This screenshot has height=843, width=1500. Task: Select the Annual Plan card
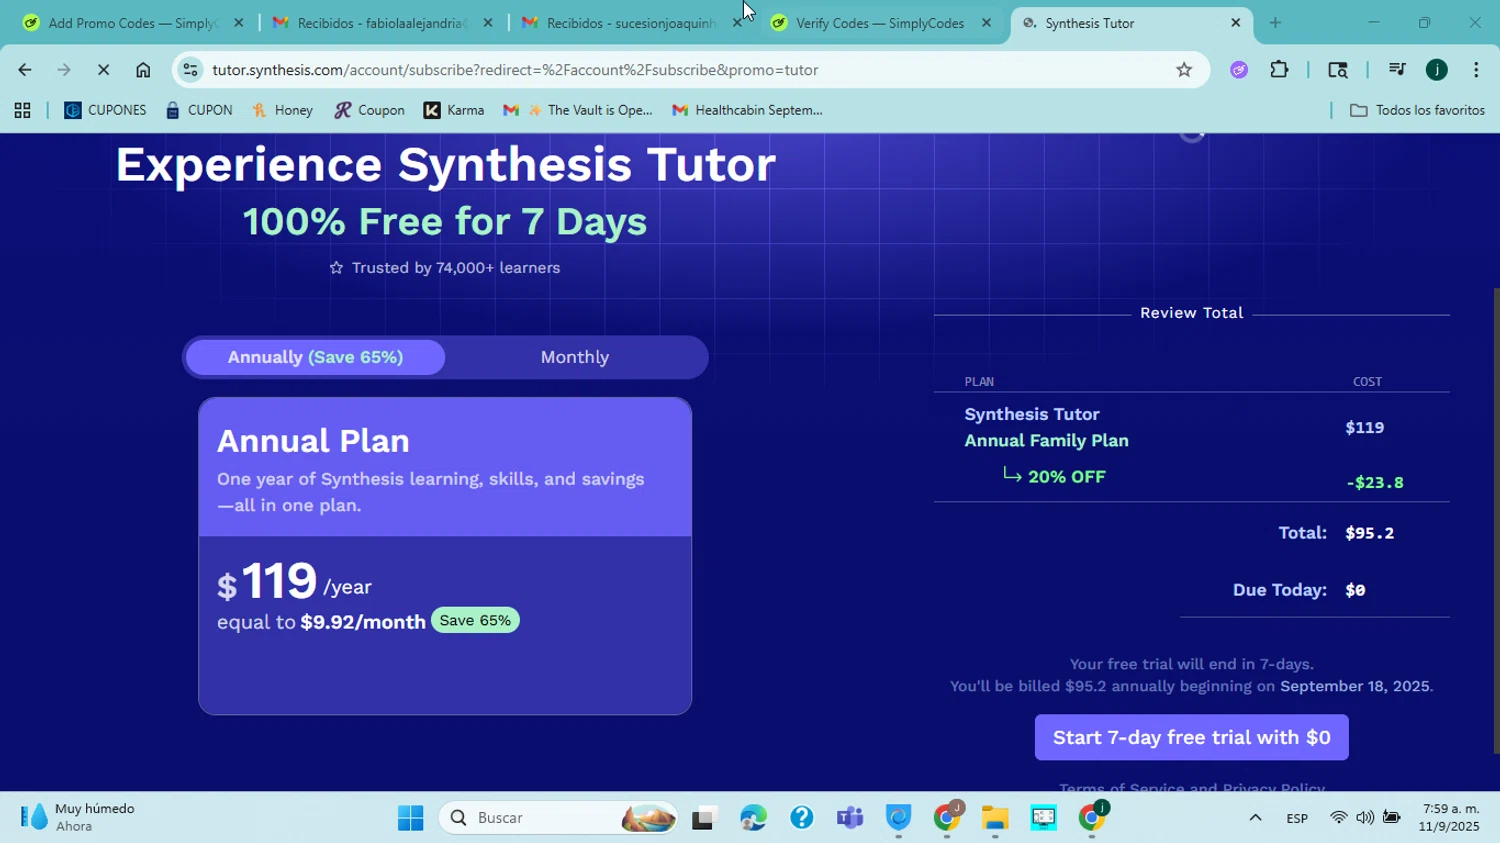[445, 556]
